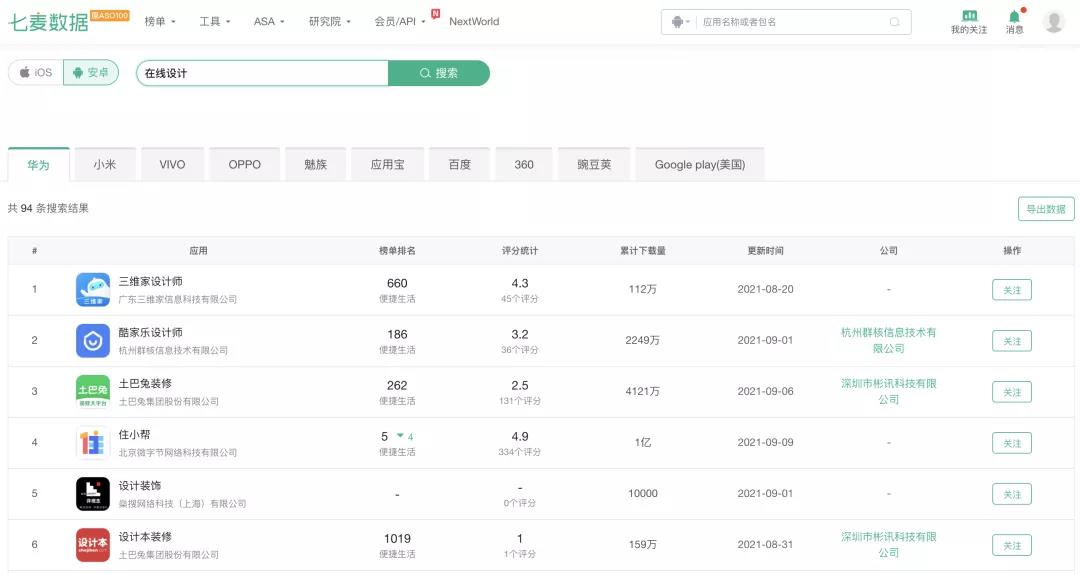Viewport: 1080px width, 574px height.
Task: Open the 土巴兔装修 app name
Action: 145,383
